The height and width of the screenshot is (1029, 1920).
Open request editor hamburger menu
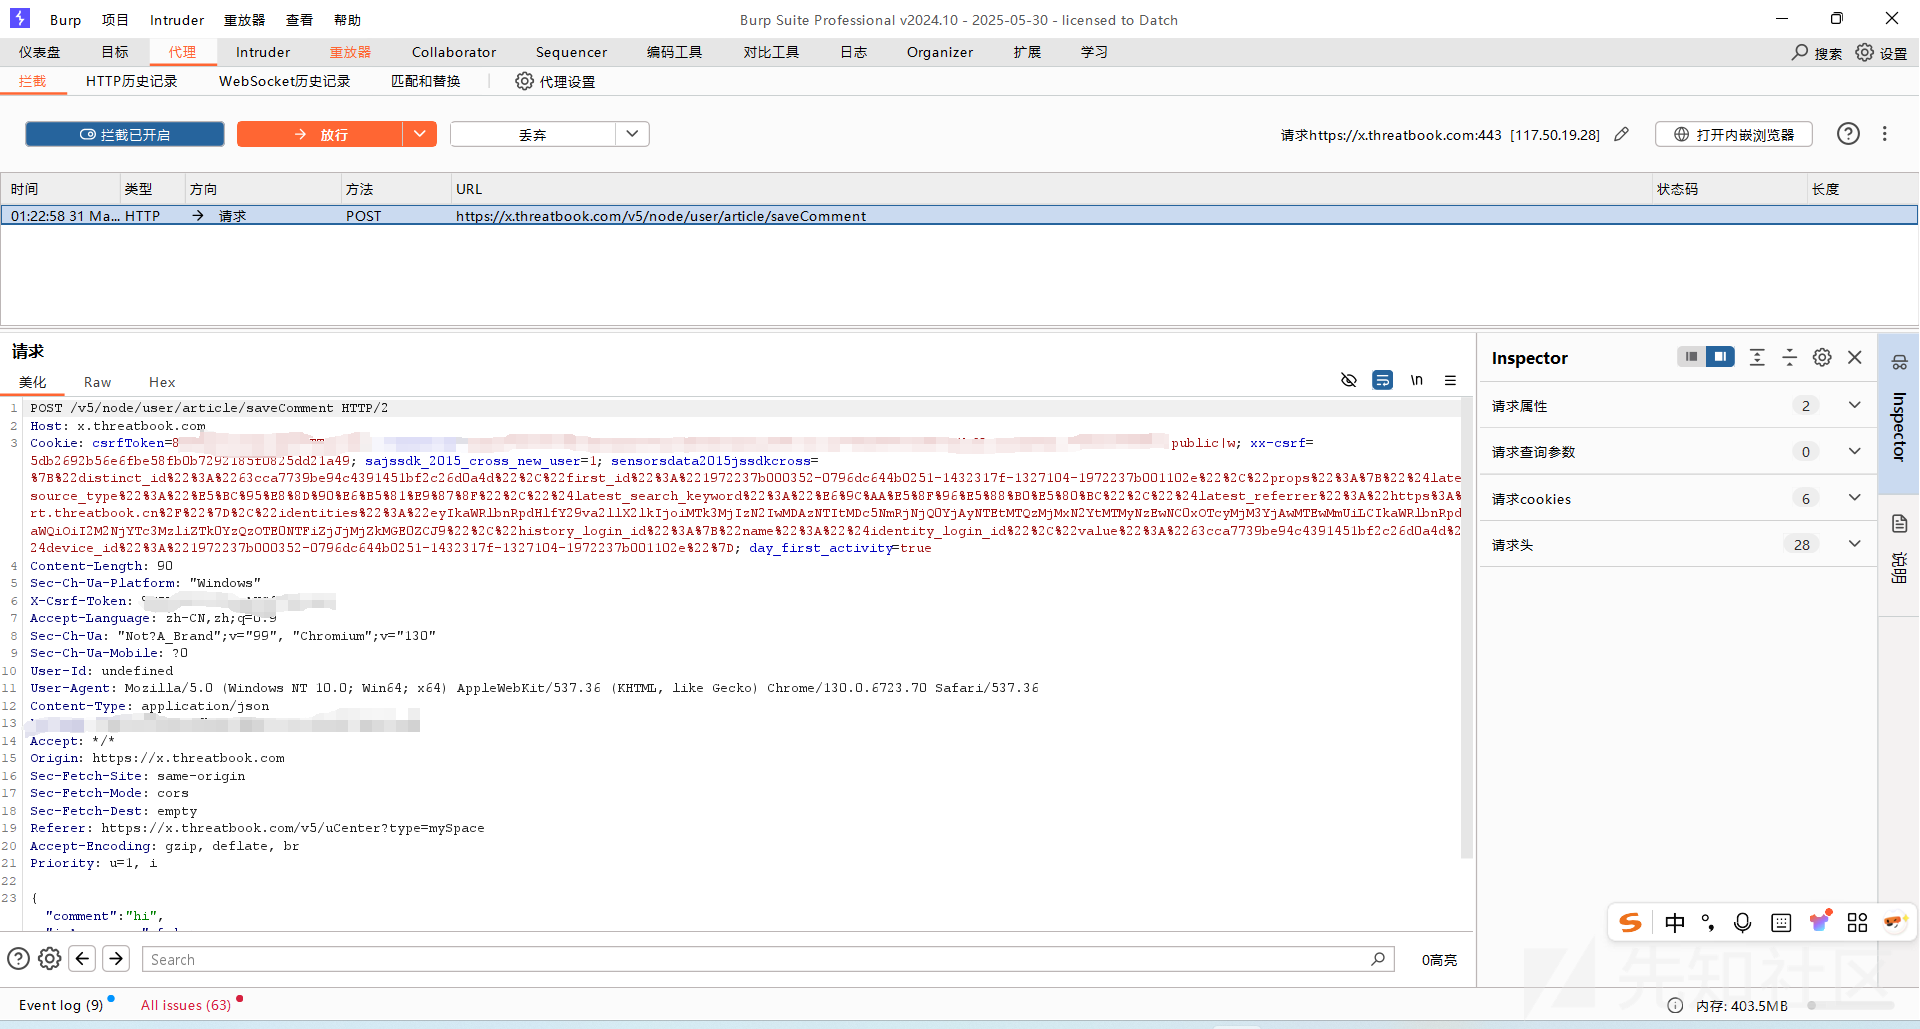[1450, 380]
